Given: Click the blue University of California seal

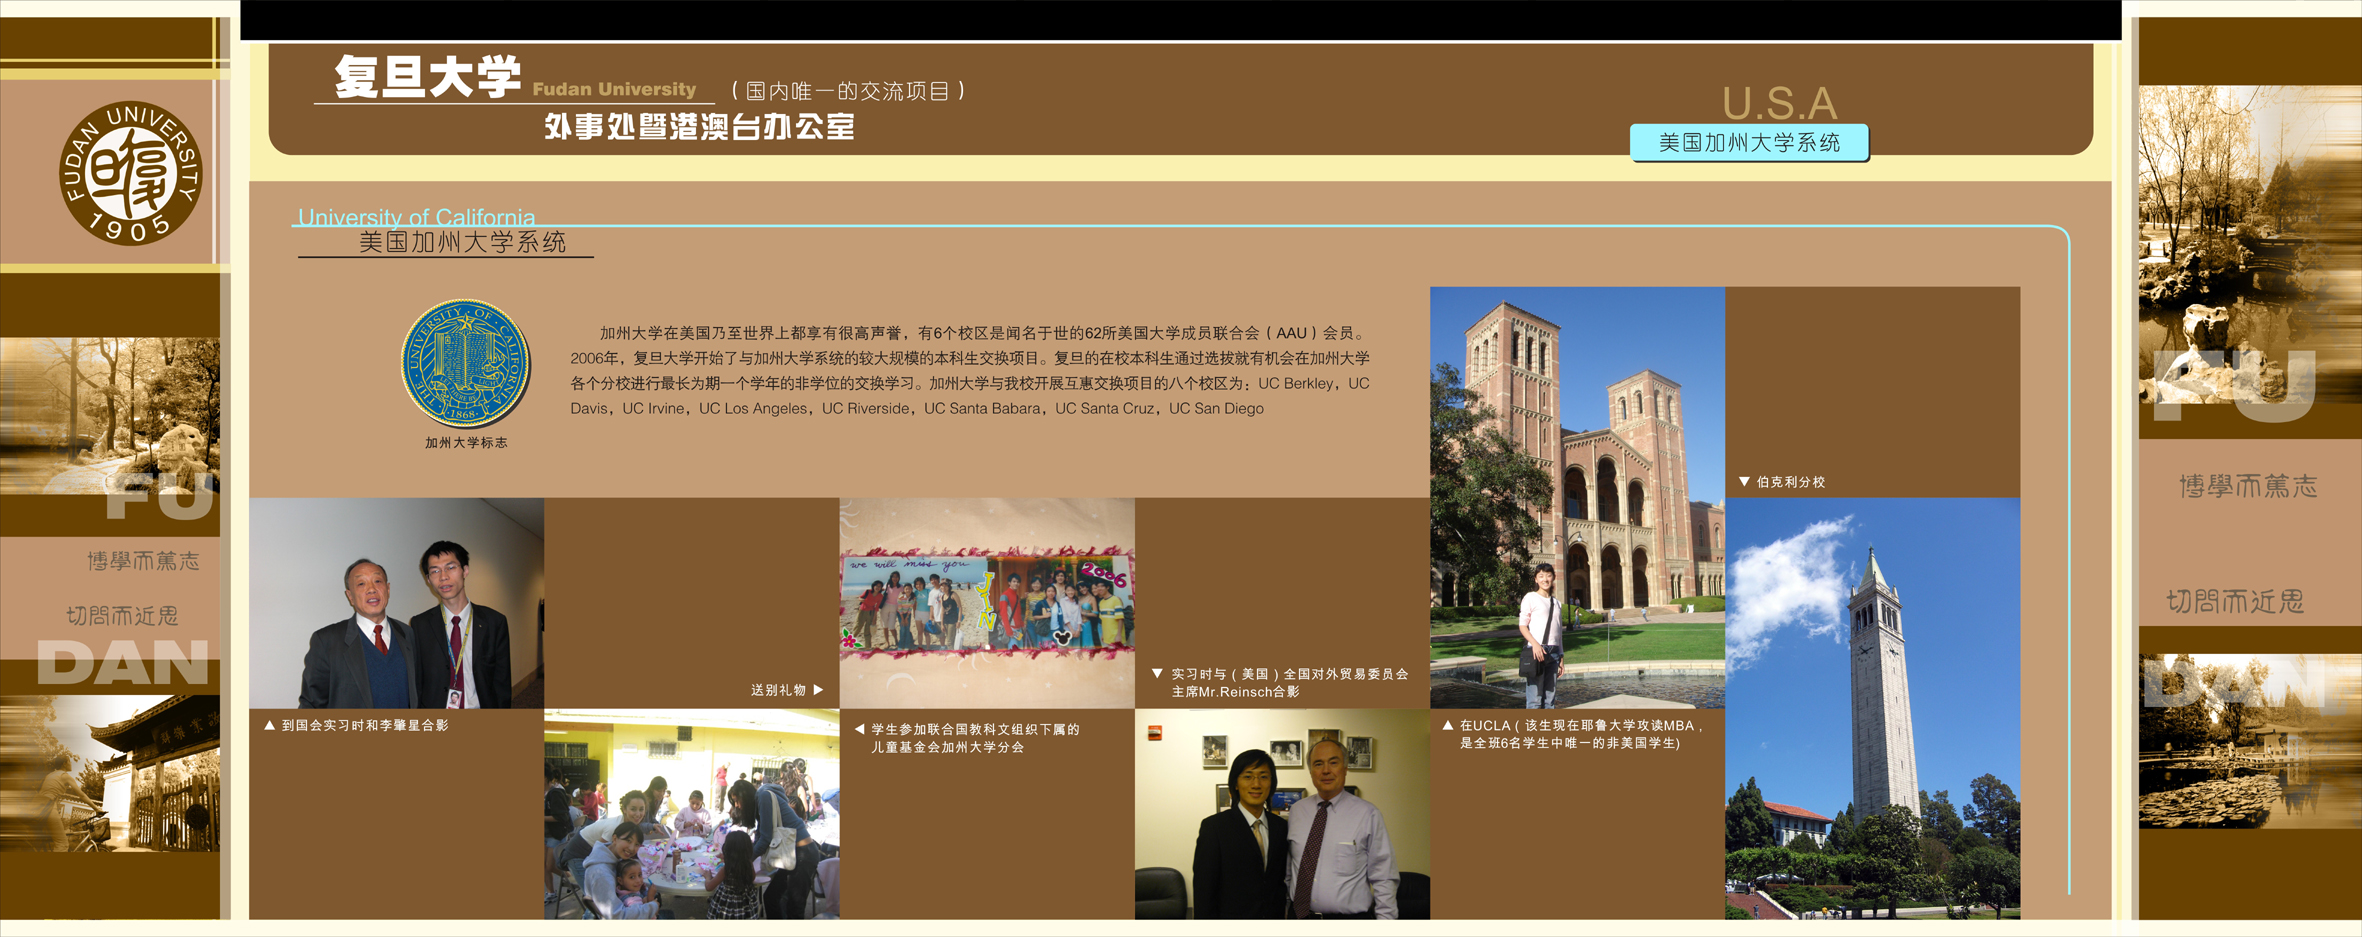Looking at the screenshot, I should [465, 364].
